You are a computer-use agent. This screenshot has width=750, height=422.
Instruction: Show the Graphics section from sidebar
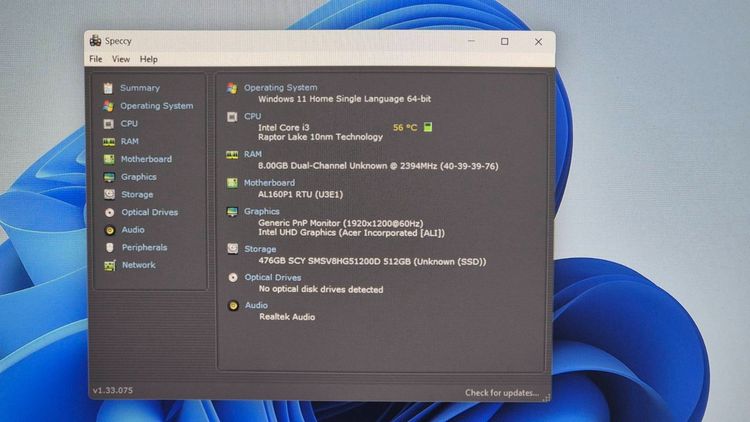pos(138,177)
